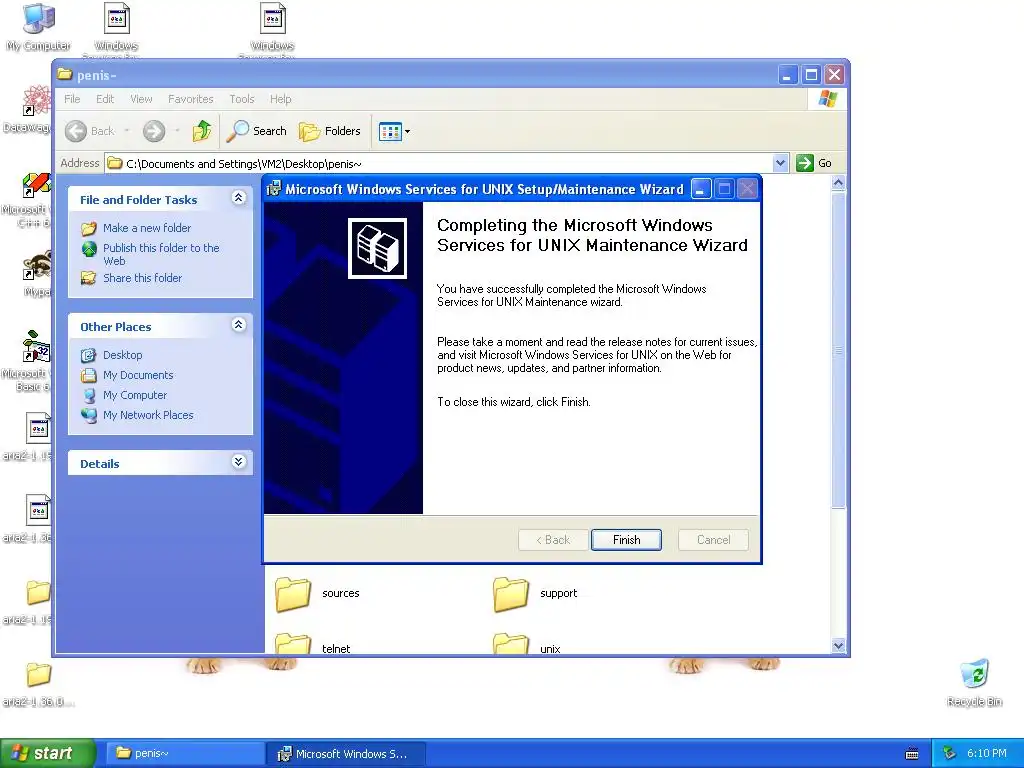Click the Windows flag logo in Explorer
Image resolution: width=1024 pixels, height=768 pixels.
(x=827, y=99)
